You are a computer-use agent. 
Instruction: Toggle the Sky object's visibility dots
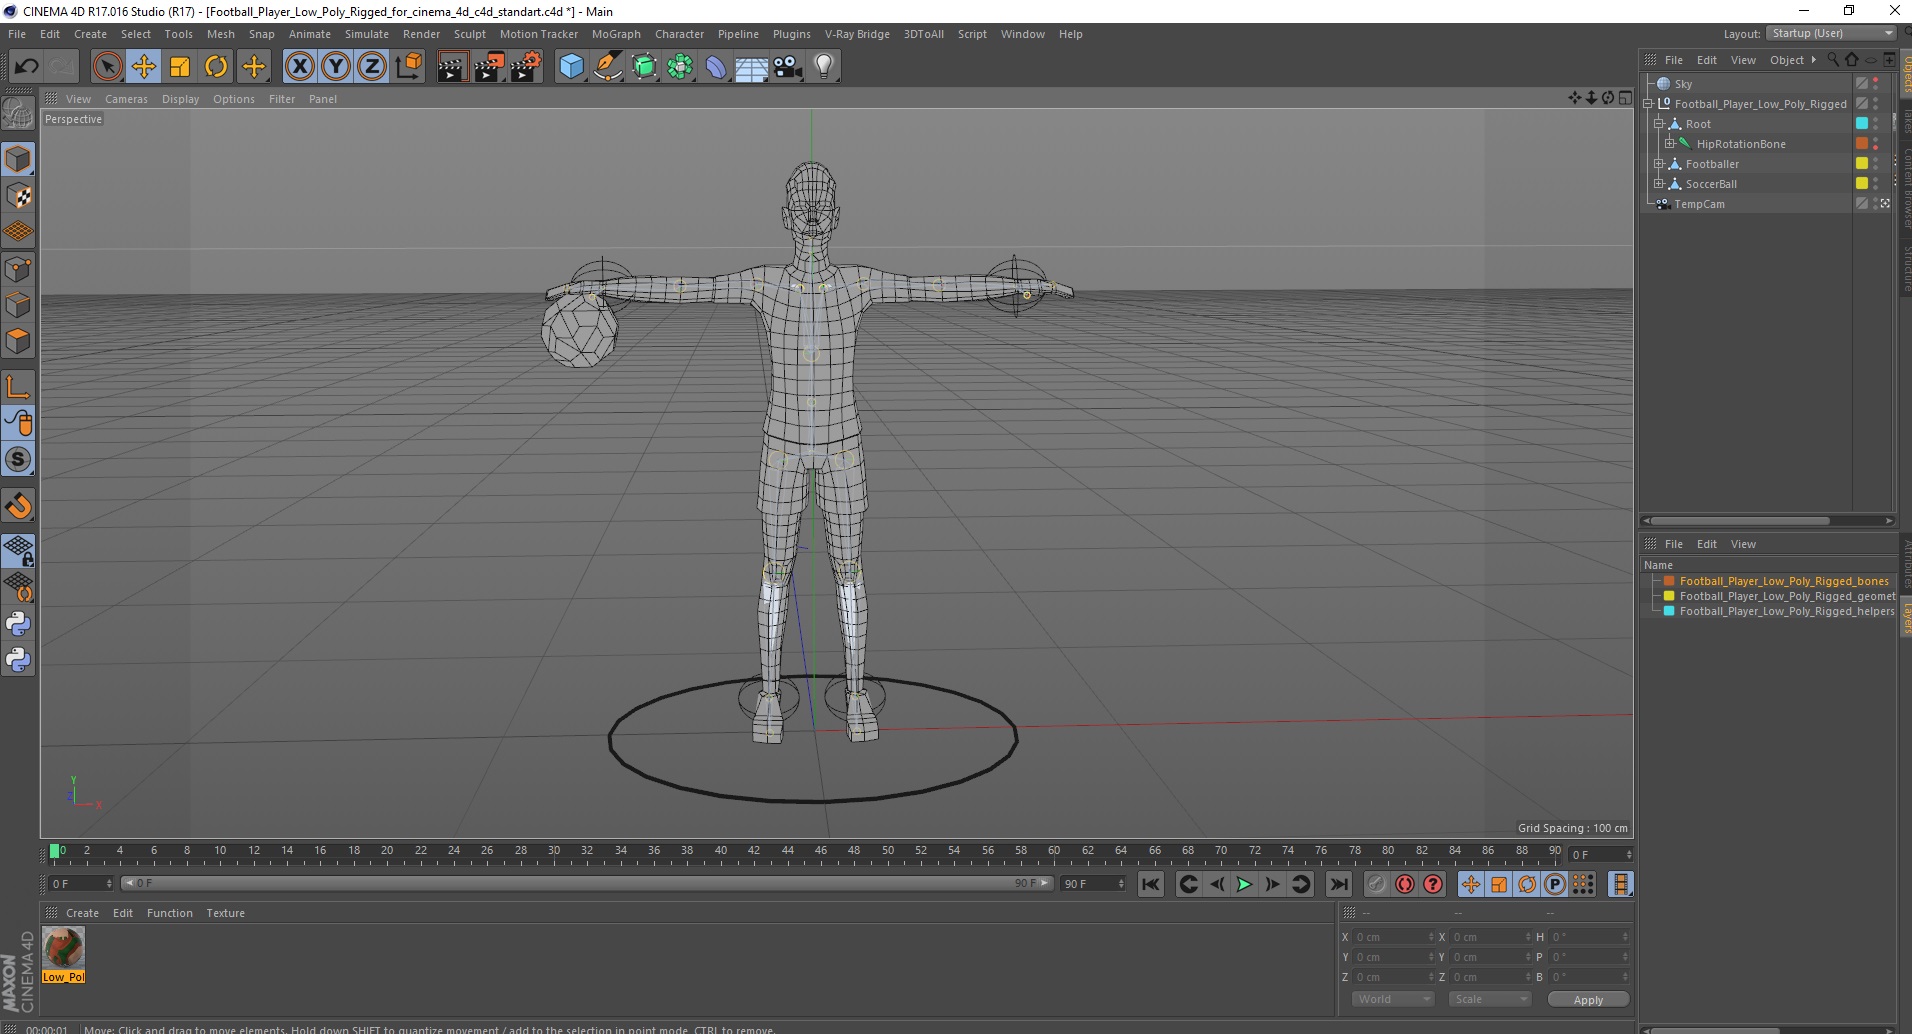(1876, 84)
